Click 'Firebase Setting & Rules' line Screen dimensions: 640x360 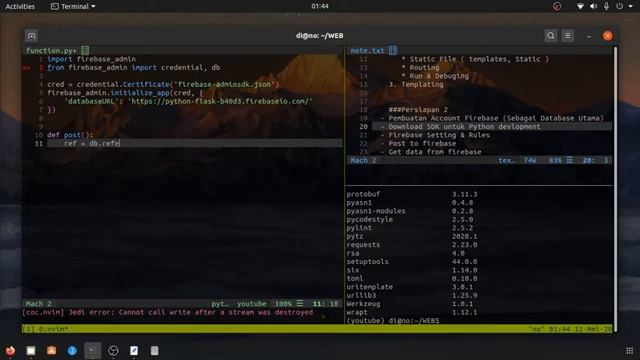coord(435,135)
